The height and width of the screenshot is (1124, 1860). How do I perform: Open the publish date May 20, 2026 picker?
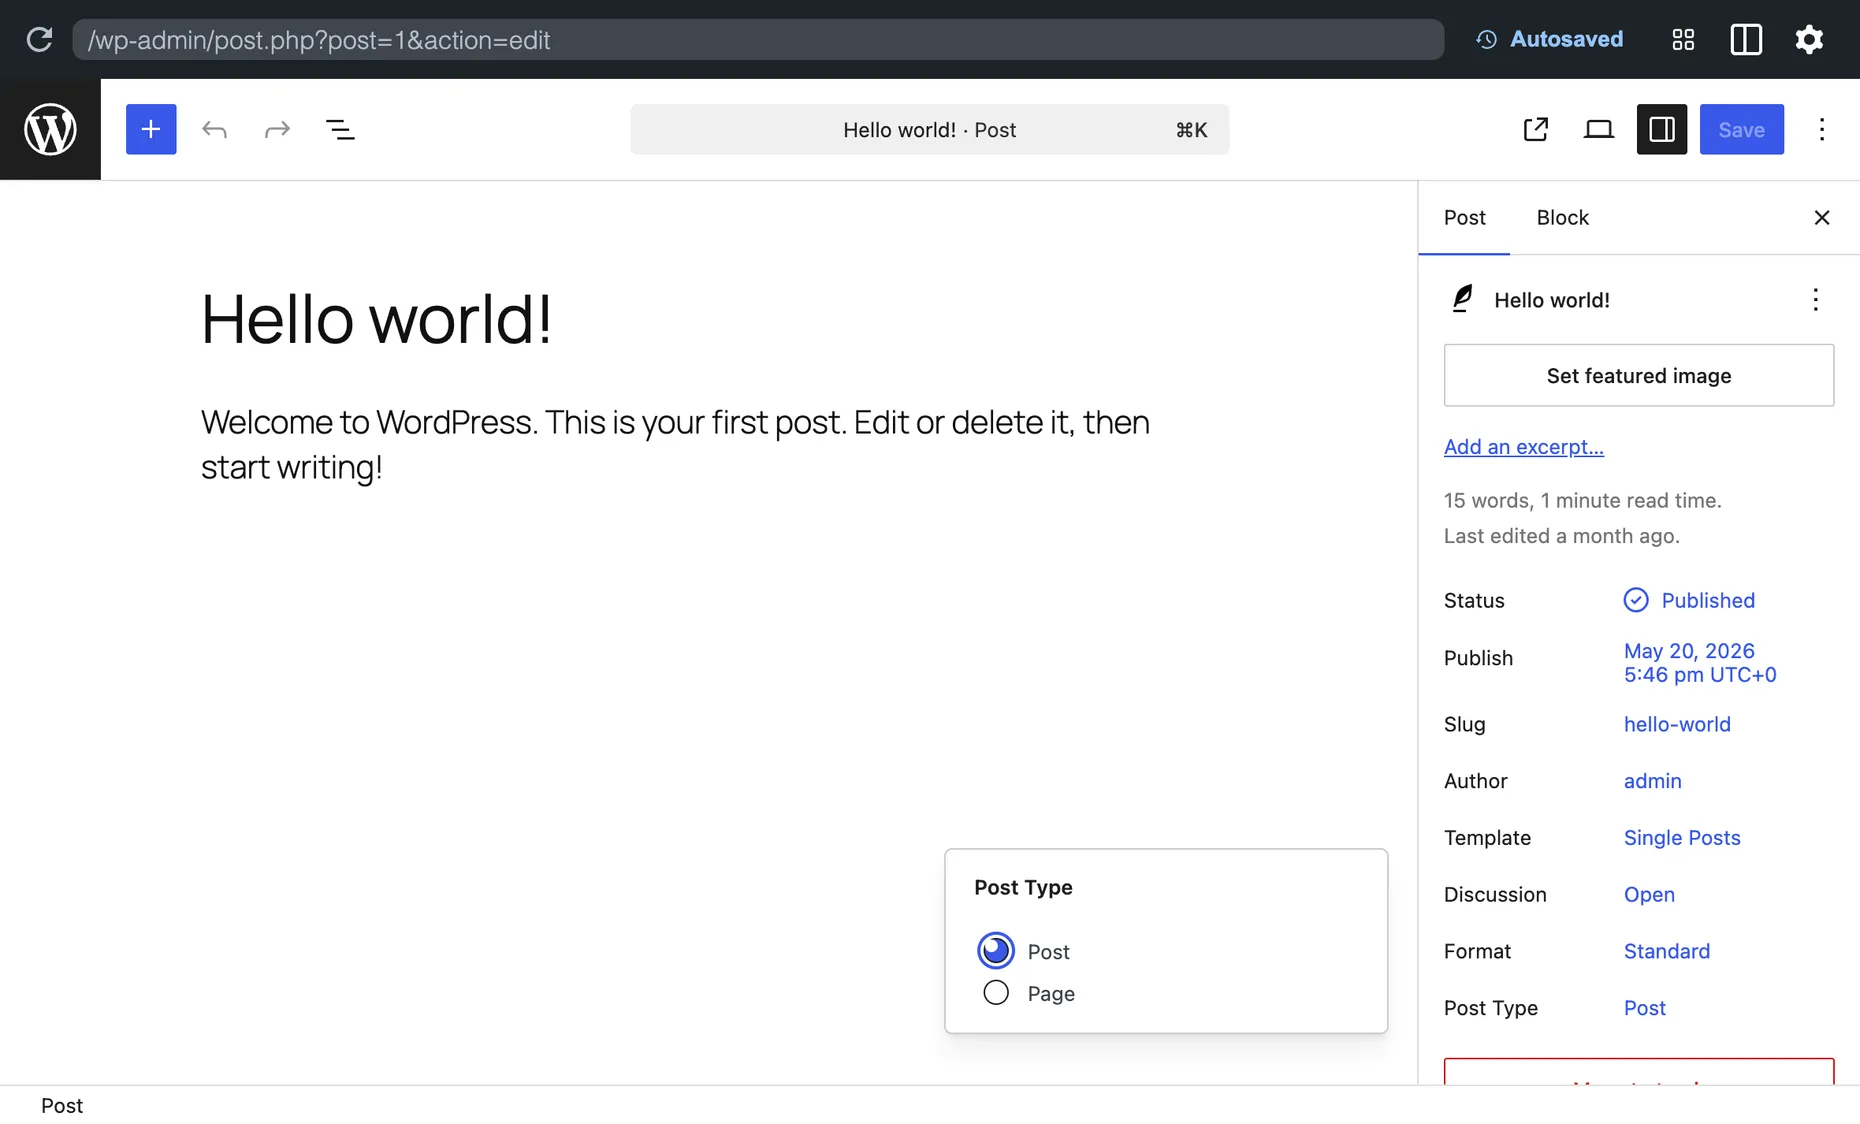tap(1700, 662)
